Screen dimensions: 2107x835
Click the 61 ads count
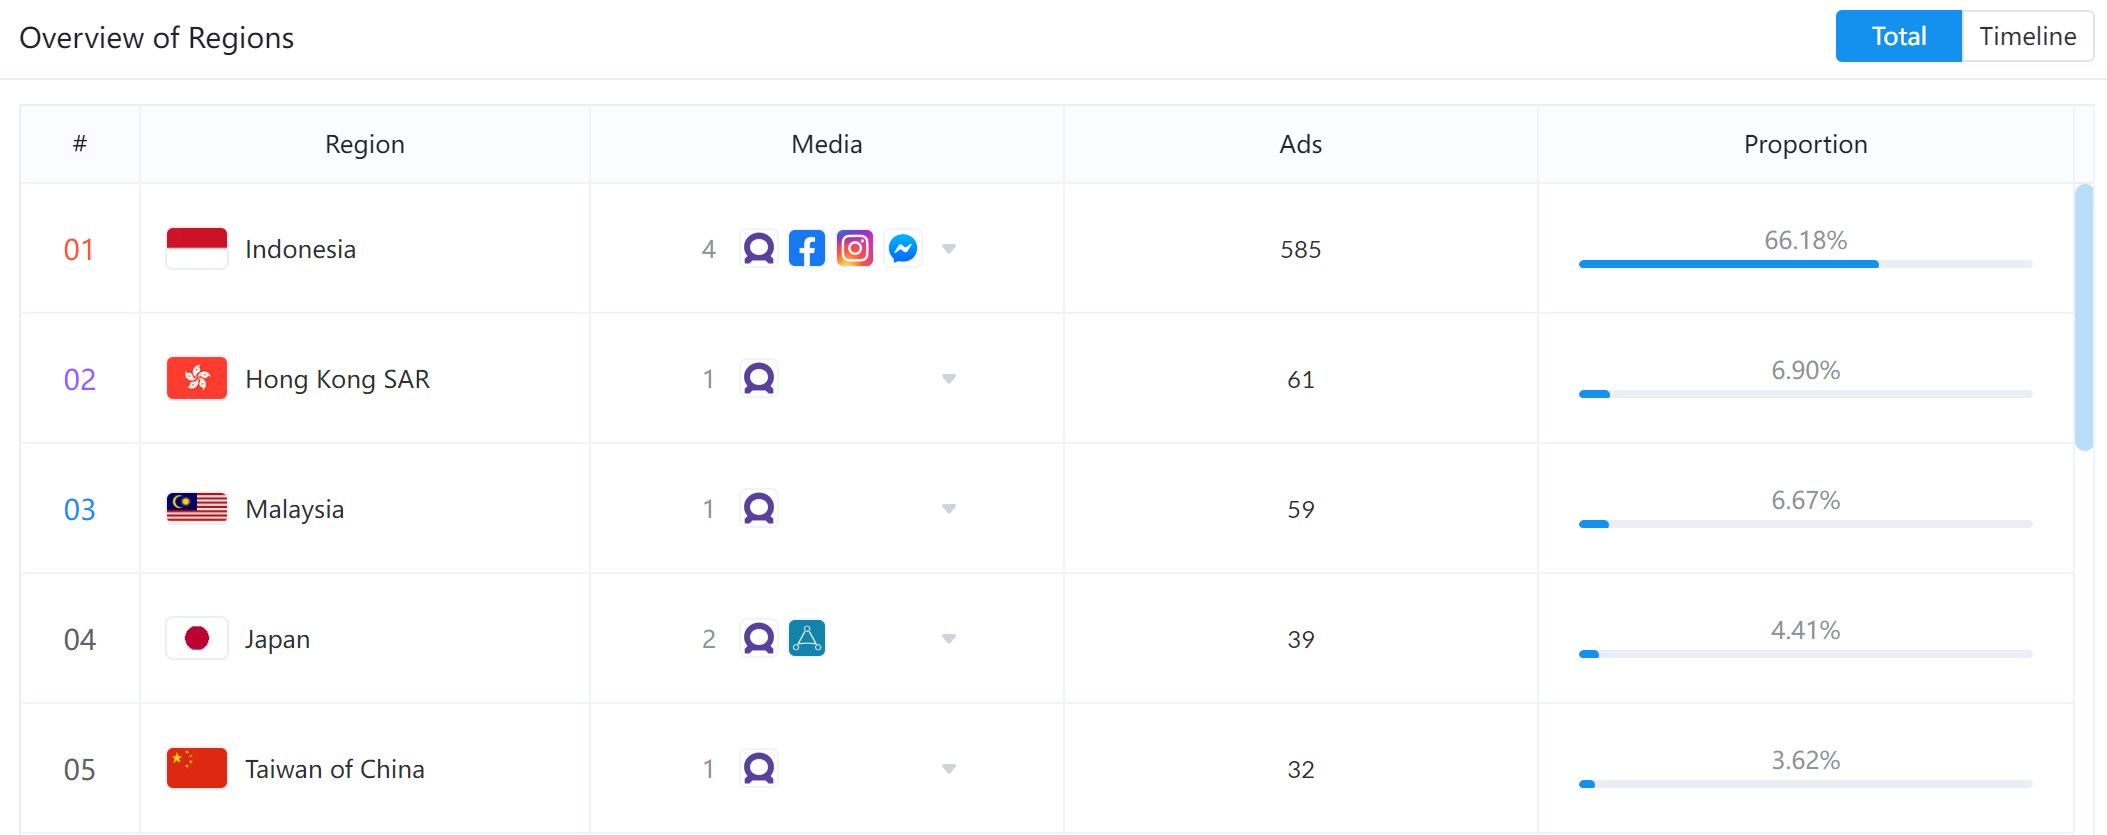point(1301,379)
